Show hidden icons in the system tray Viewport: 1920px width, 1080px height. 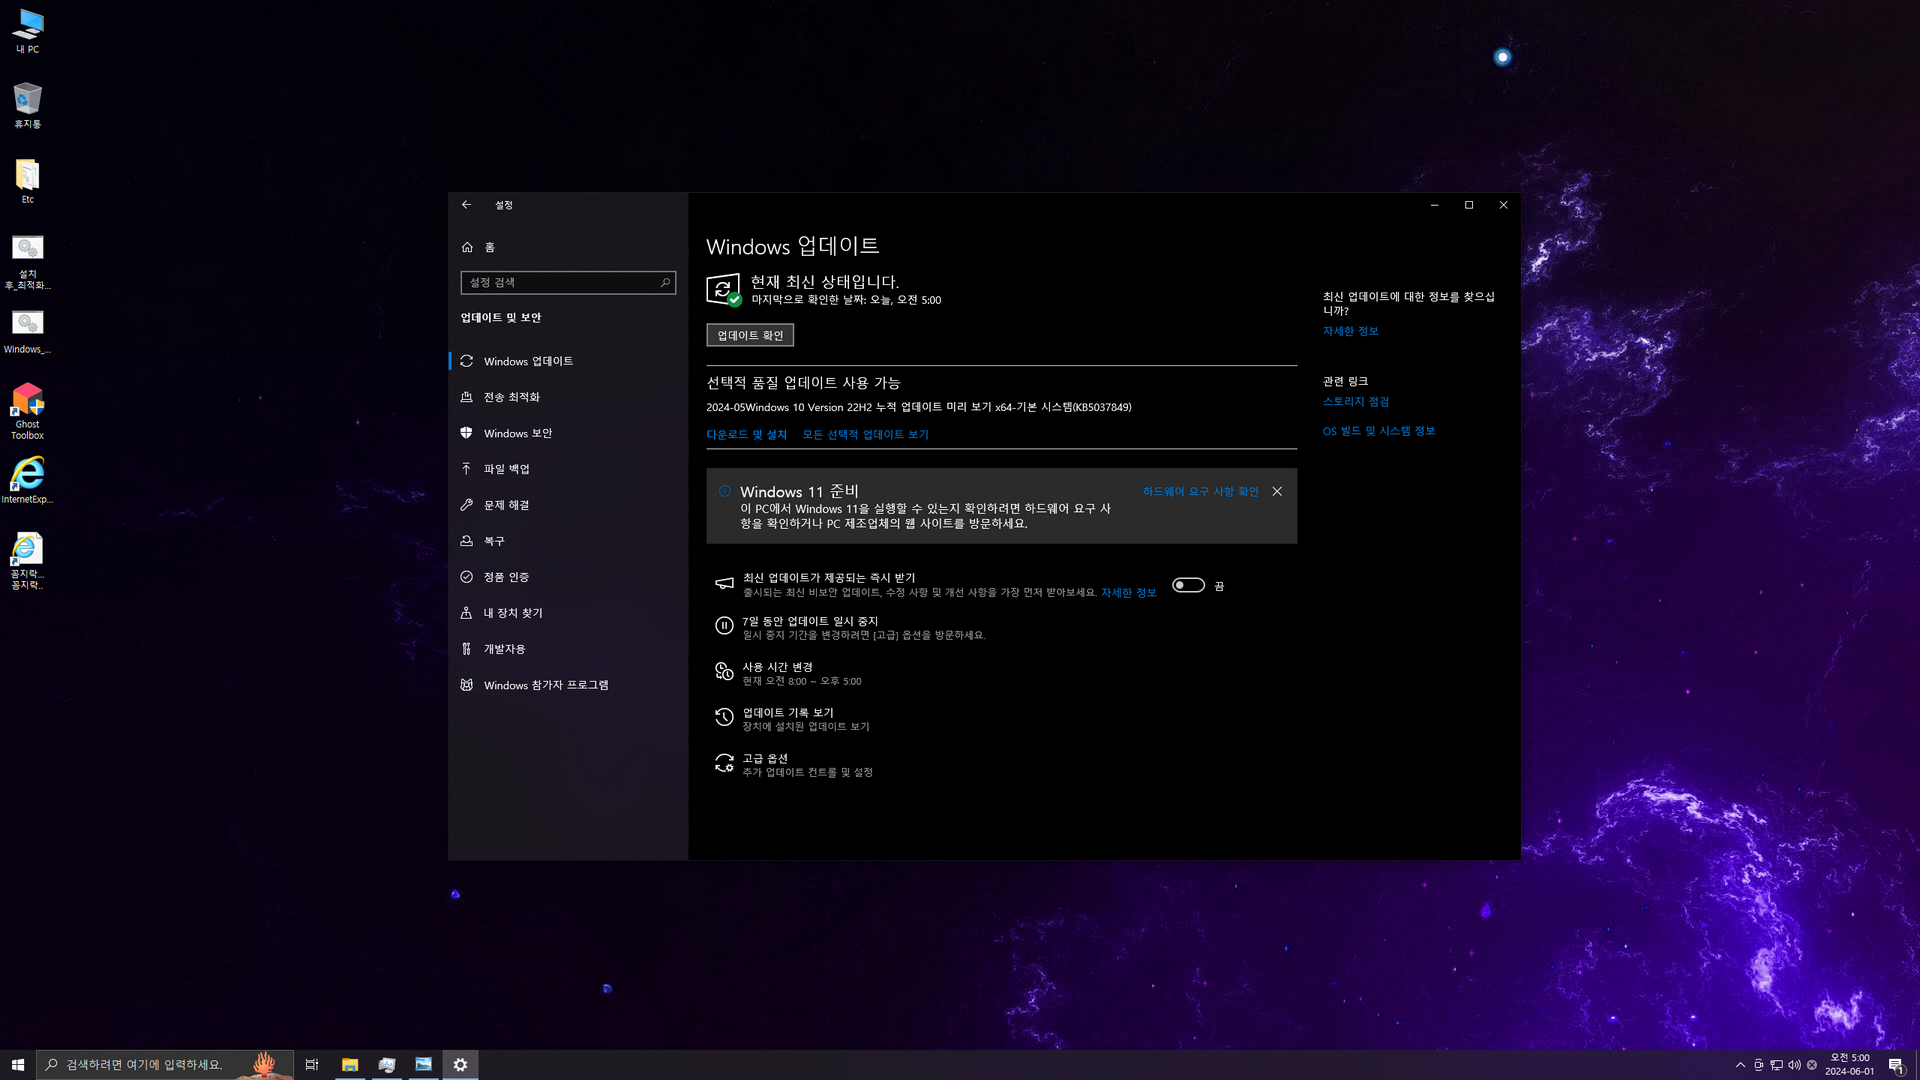(x=1740, y=1065)
